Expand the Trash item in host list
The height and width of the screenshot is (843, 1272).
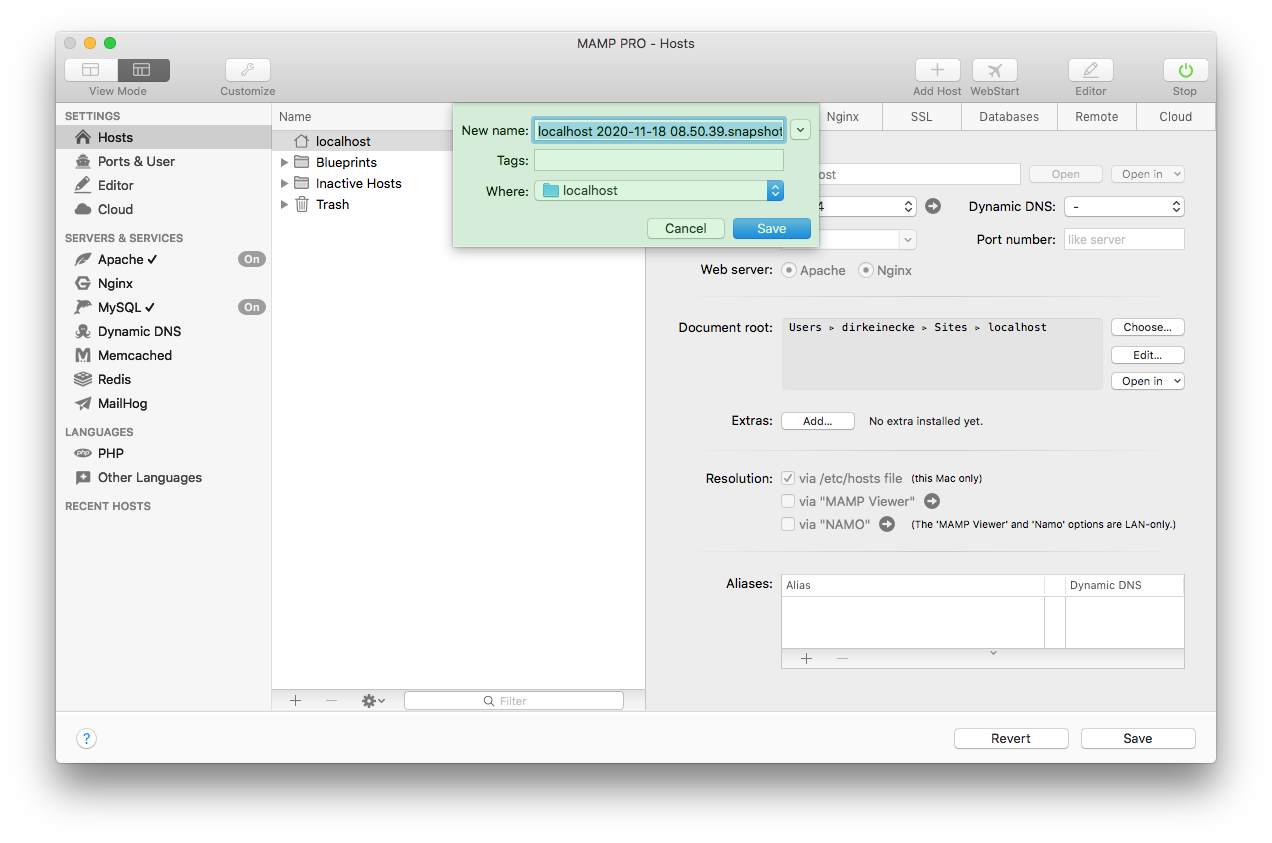(x=284, y=204)
